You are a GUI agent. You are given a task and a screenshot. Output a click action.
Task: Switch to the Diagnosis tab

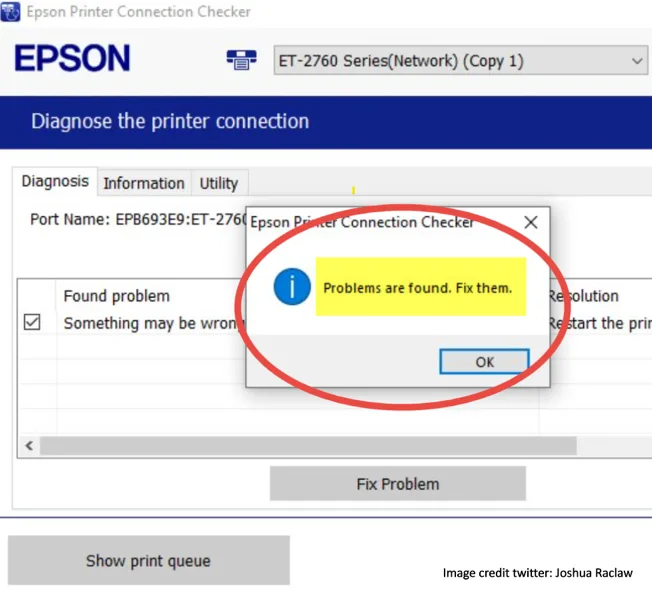point(55,181)
